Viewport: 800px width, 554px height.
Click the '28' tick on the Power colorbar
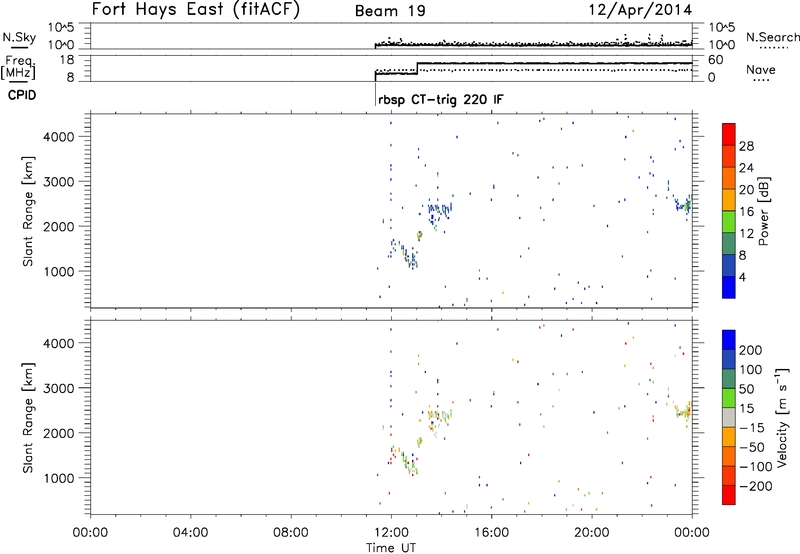tap(746, 146)
